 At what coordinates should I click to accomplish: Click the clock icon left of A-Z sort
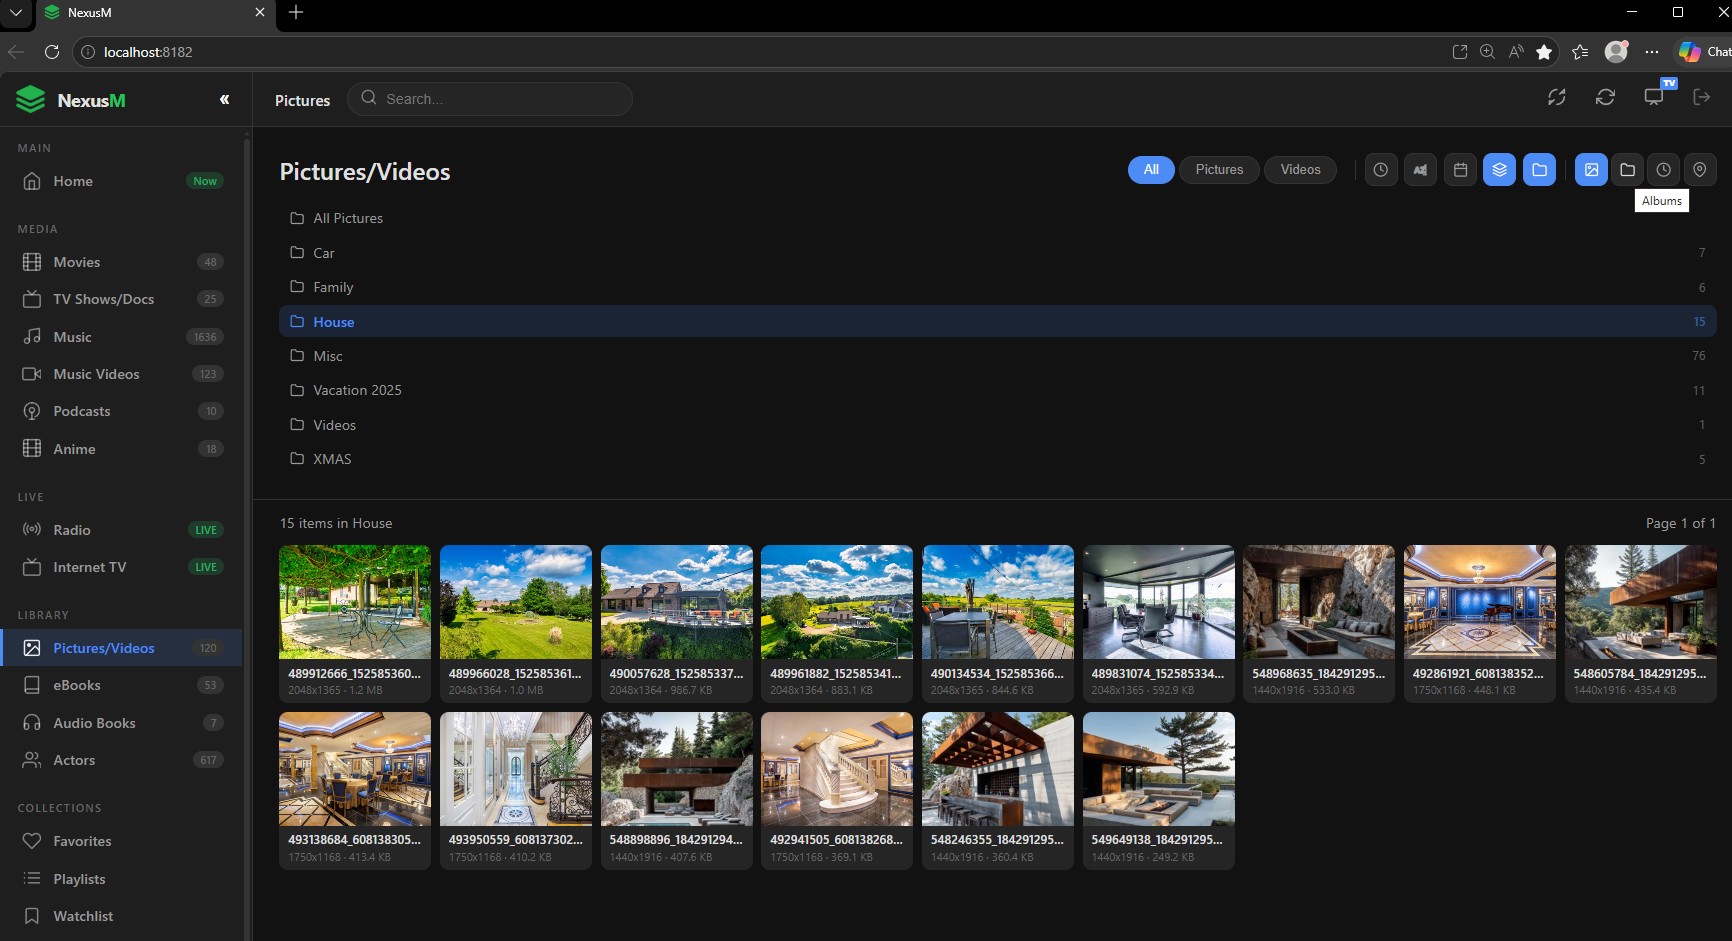pyautogui.click(x=1381, y=170)
